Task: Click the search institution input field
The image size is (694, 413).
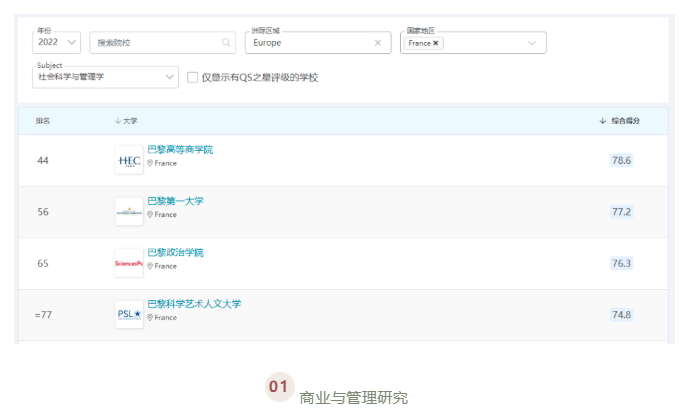Action: click(162, 42)
